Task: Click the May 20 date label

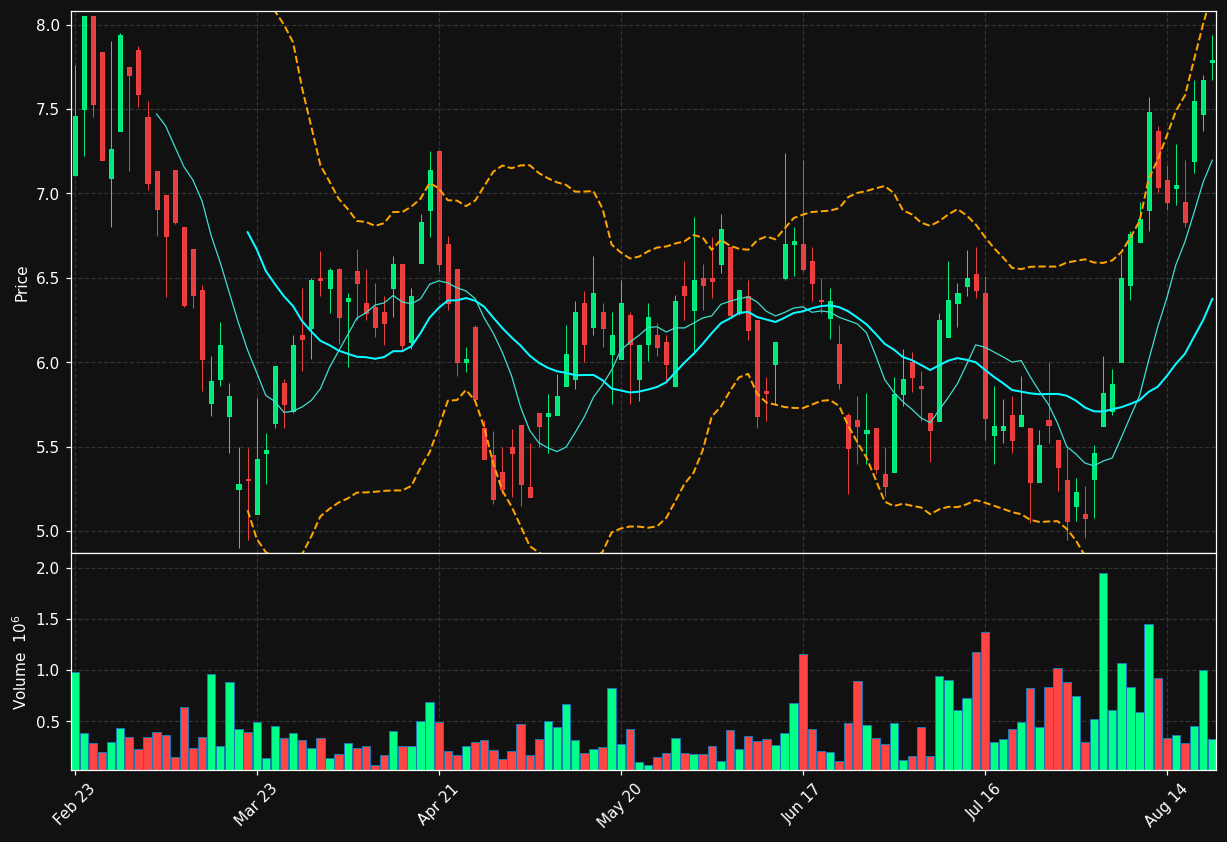Action: click(621, 804)
